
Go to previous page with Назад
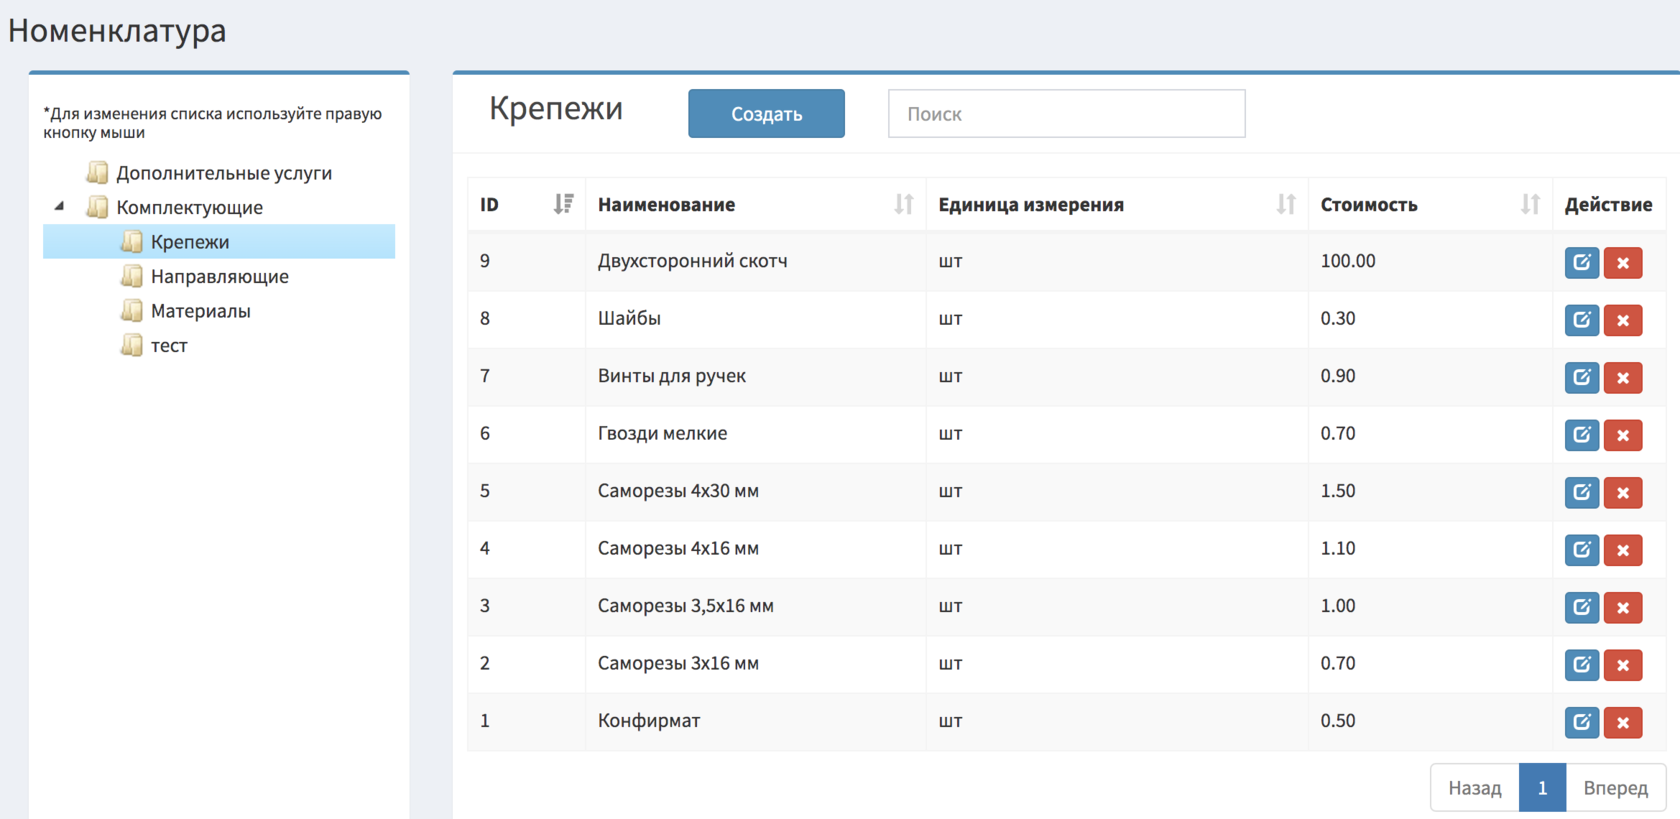(x=1475, y=788)
